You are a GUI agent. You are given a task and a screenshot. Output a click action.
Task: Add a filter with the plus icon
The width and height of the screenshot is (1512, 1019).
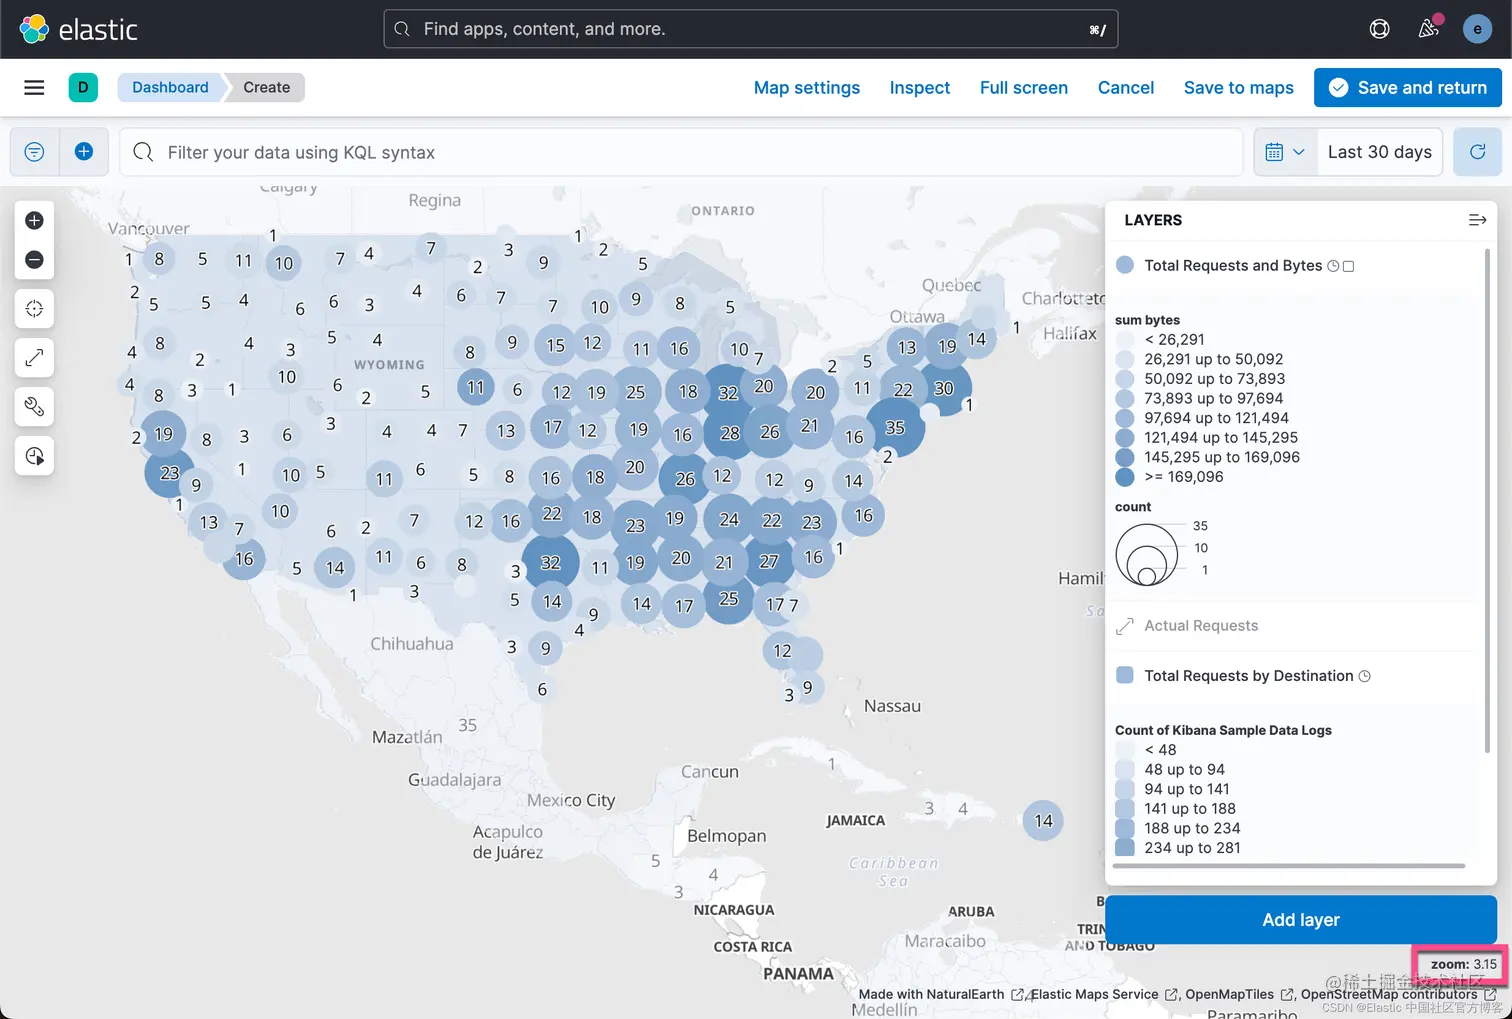[x=84, y=152]
